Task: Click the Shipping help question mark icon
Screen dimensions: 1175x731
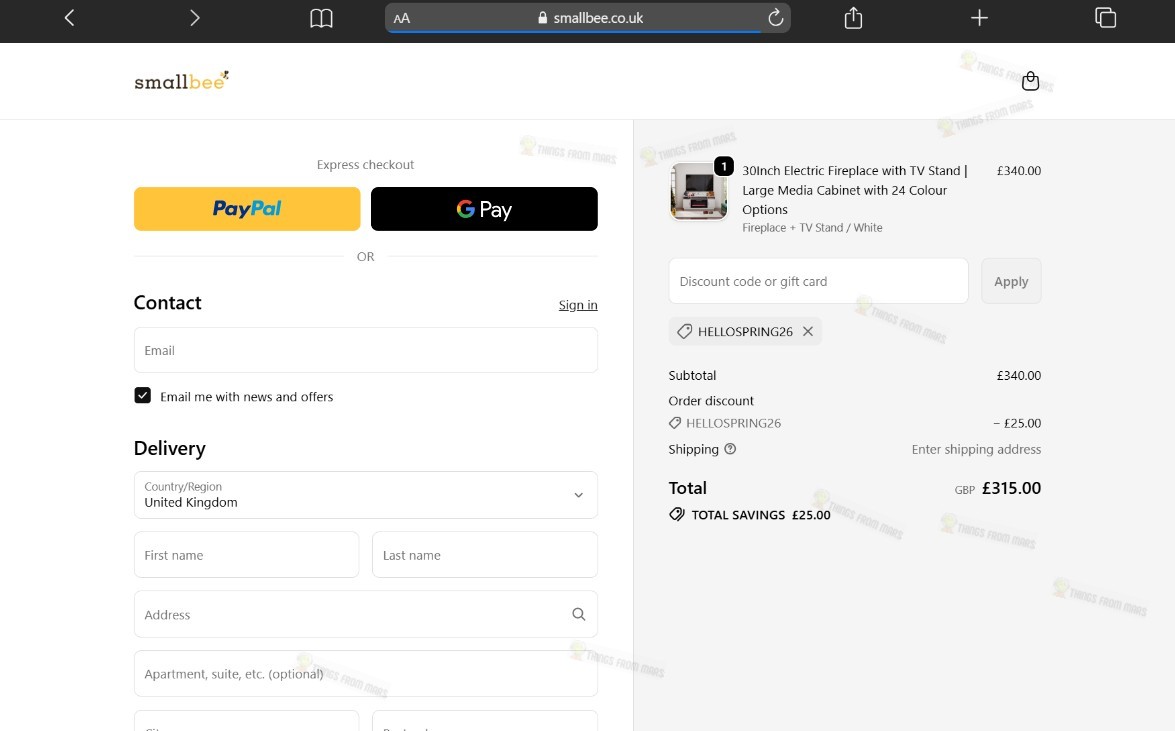Action: [x=730, y=449]
